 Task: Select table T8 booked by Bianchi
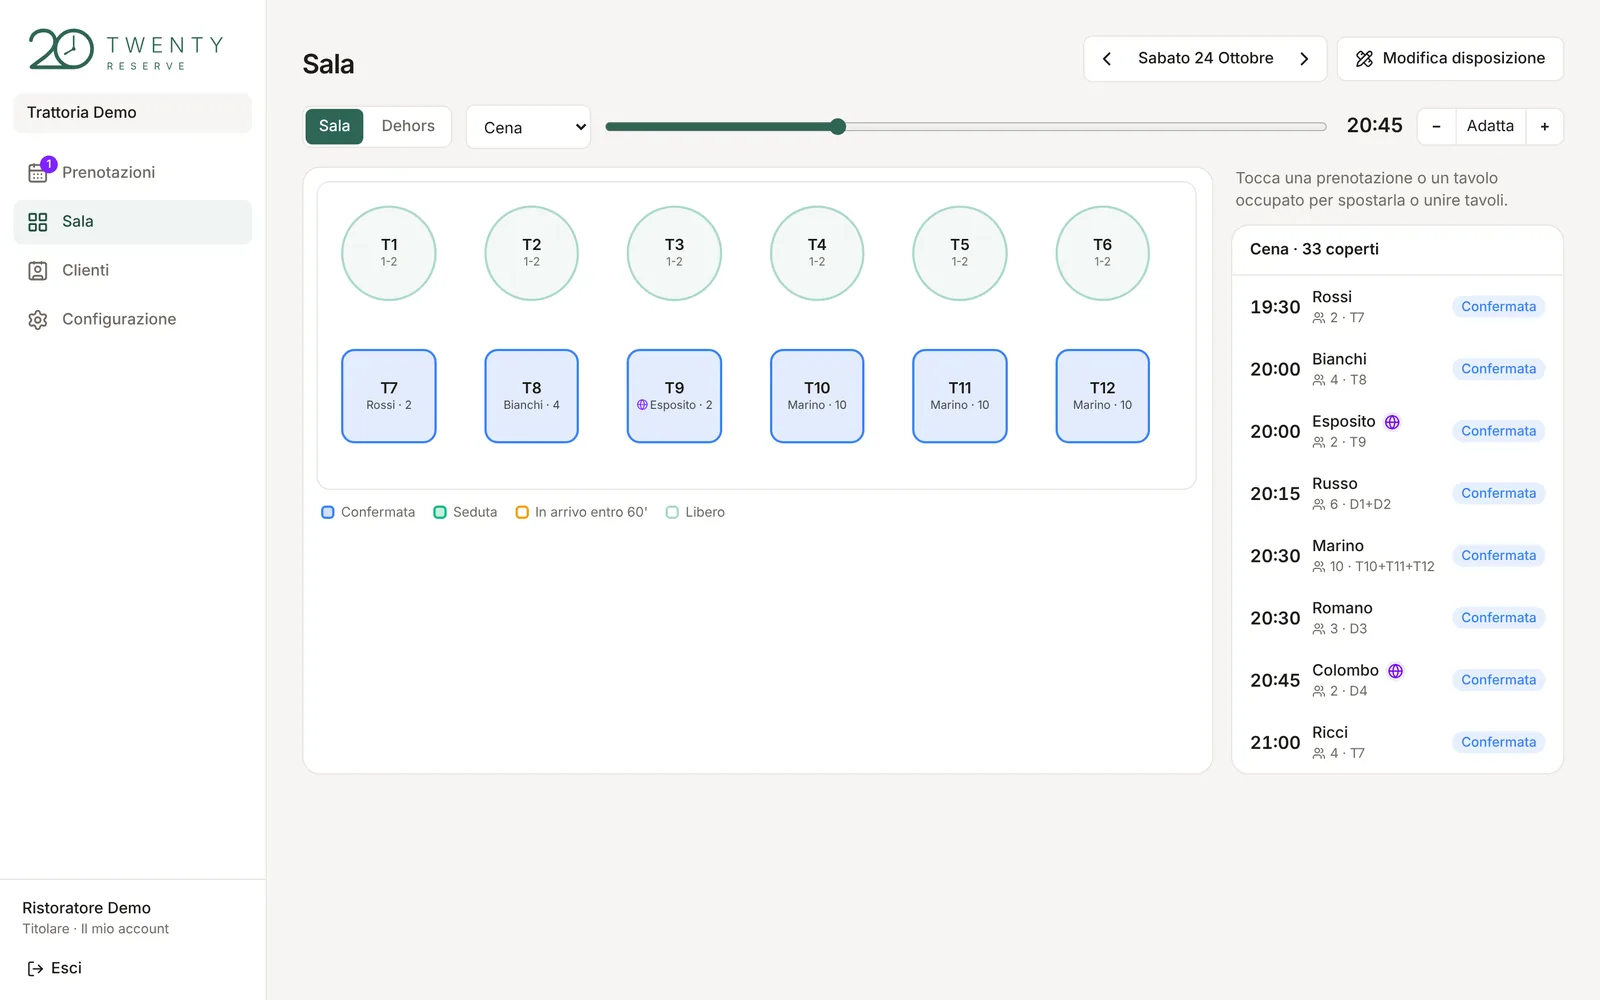(x=531, y=396)
